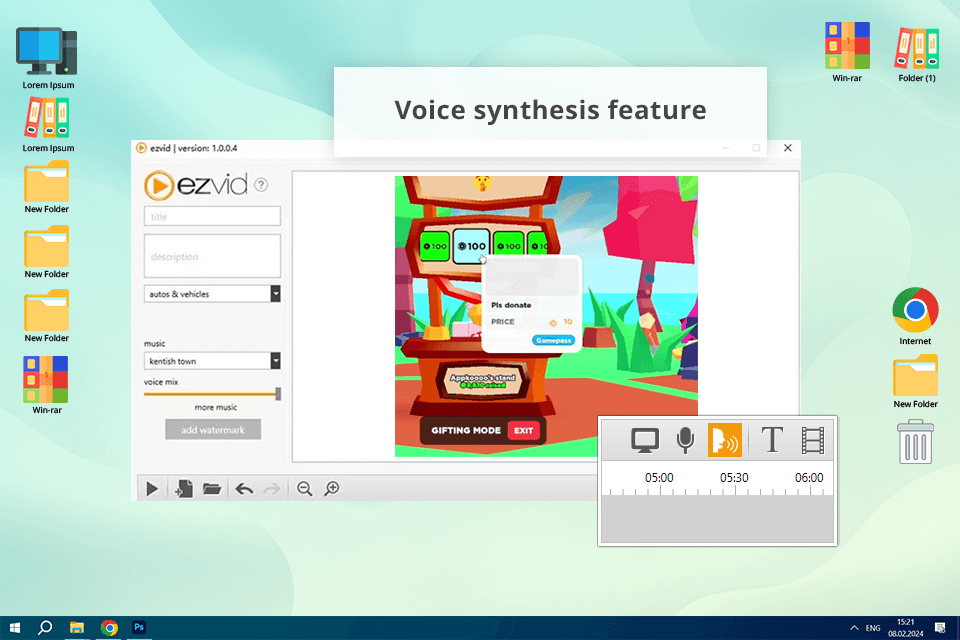Select the Recycle Bin desktop icon
Viewport: 960px width, 640px height.
(x=915, y=442)
